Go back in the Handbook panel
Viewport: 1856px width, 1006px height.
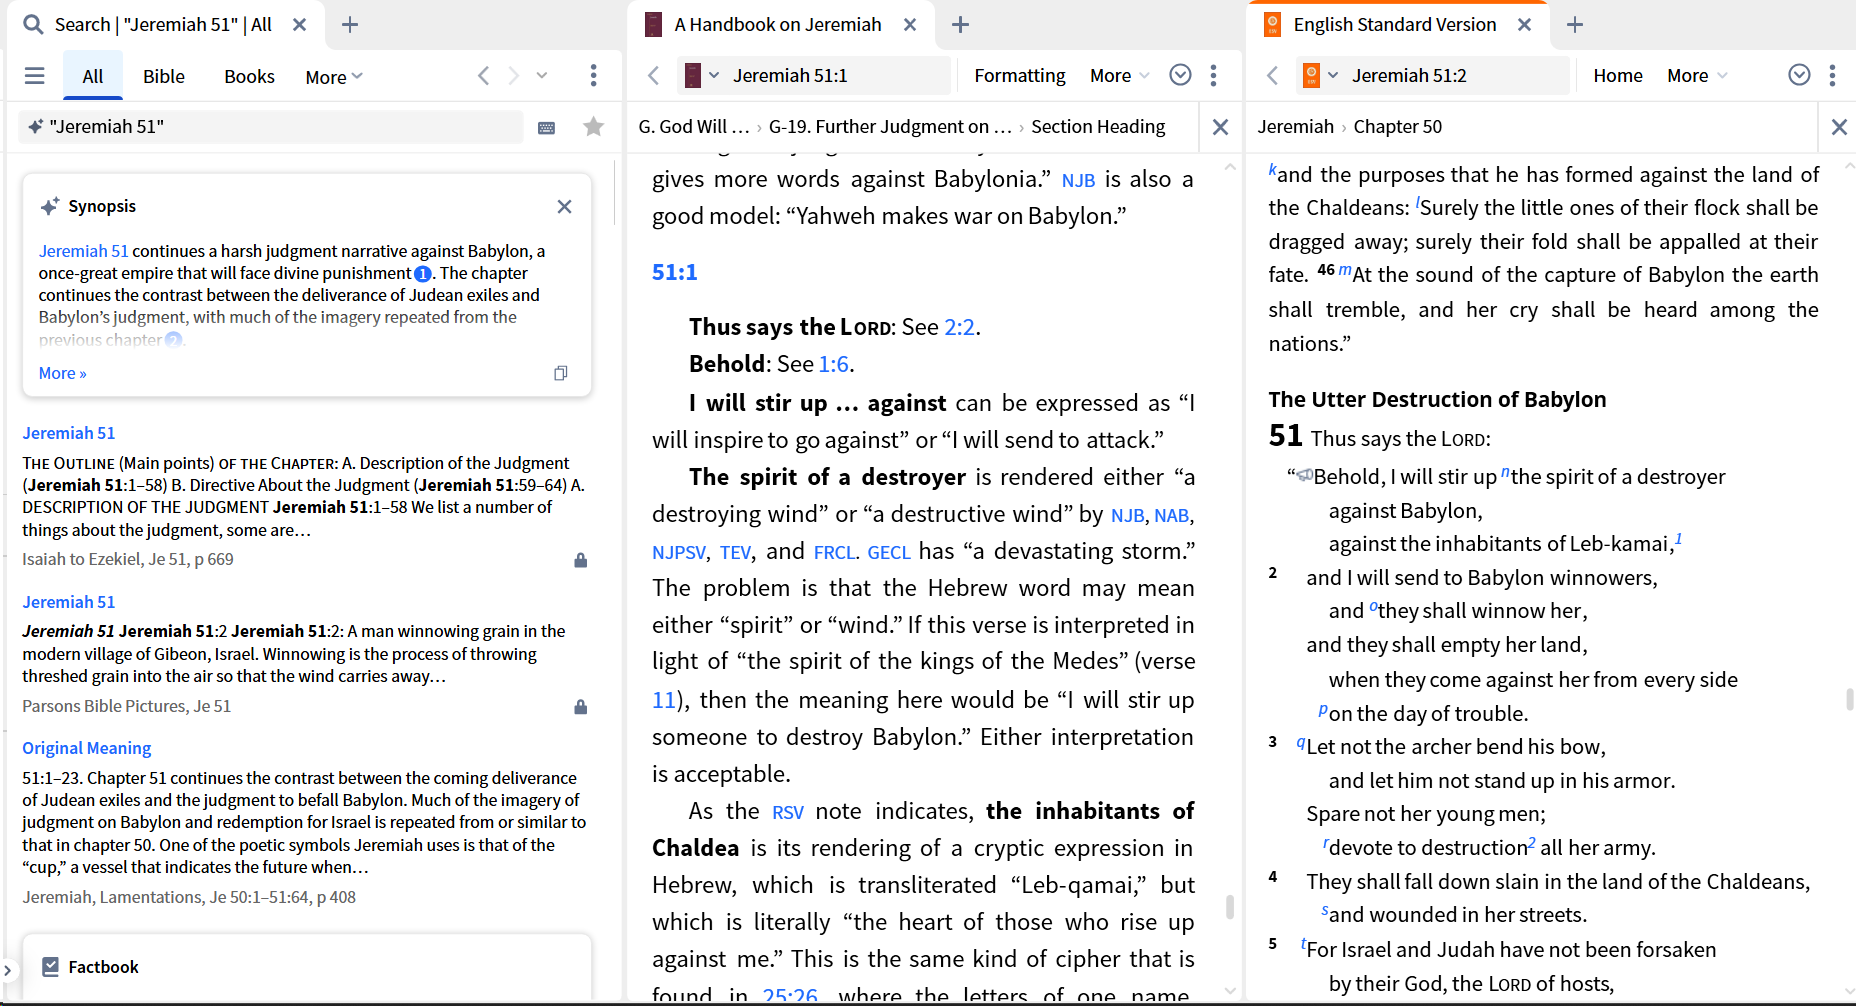click(654, 76)
